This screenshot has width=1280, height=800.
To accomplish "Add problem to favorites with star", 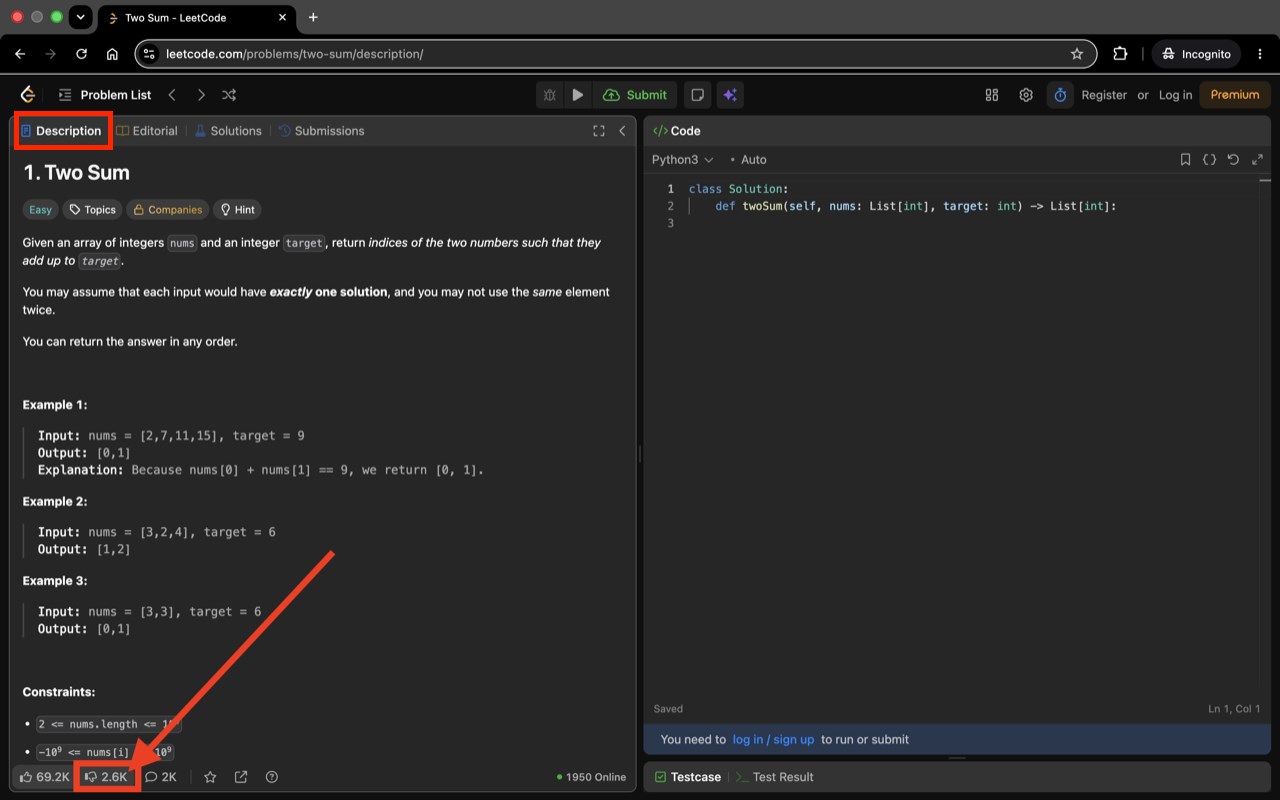I will point(210,777).
